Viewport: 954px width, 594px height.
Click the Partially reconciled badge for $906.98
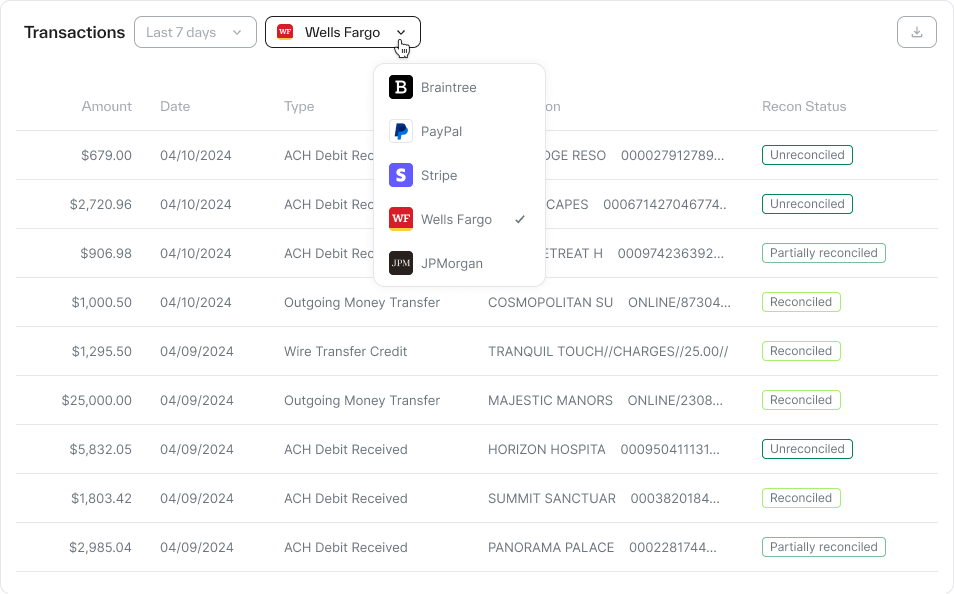(823, 253)
